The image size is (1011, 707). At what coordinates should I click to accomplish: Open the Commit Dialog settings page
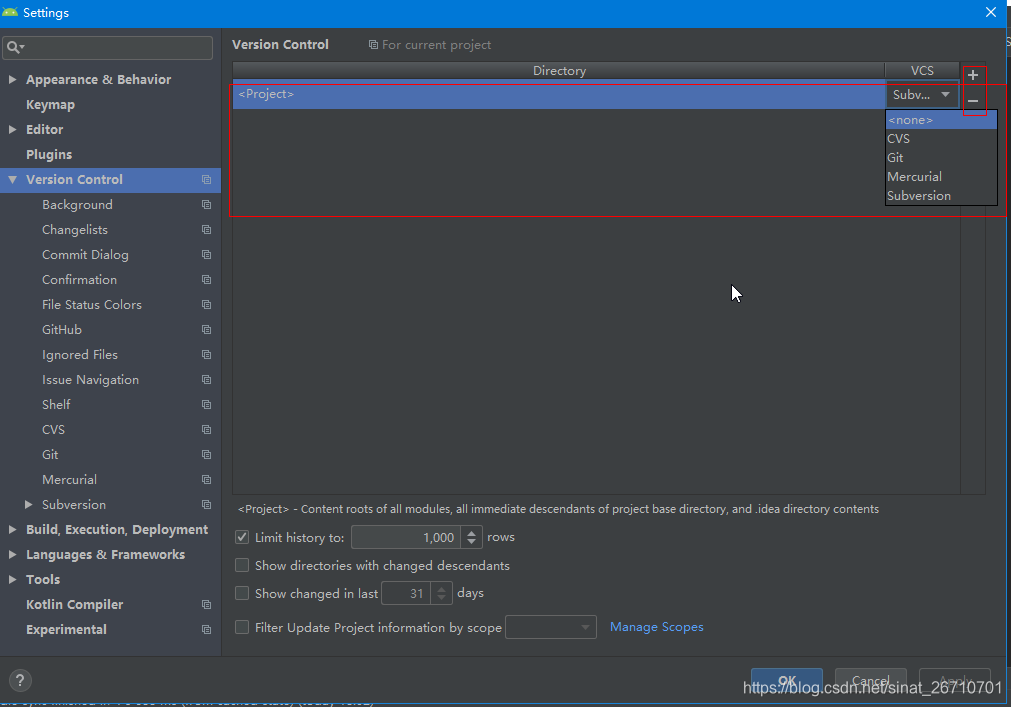click(x=85, y=255)
